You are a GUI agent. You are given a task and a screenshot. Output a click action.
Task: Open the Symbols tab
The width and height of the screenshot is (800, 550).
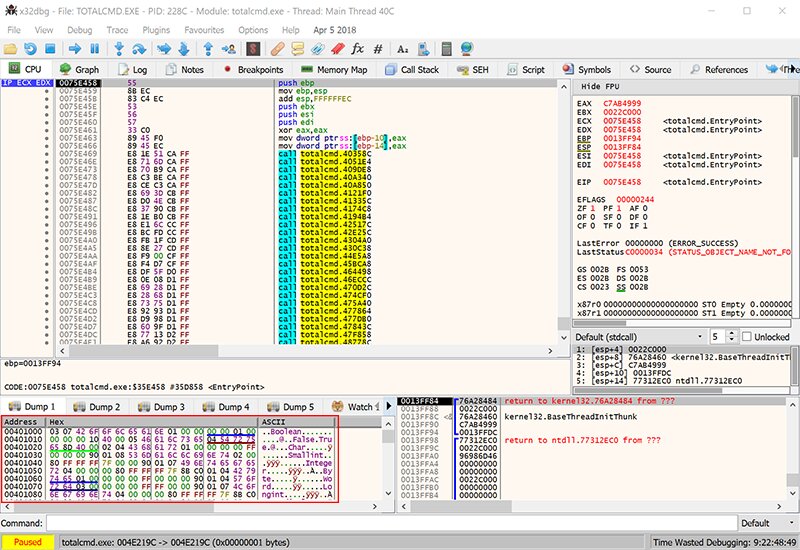click(587, 69)
